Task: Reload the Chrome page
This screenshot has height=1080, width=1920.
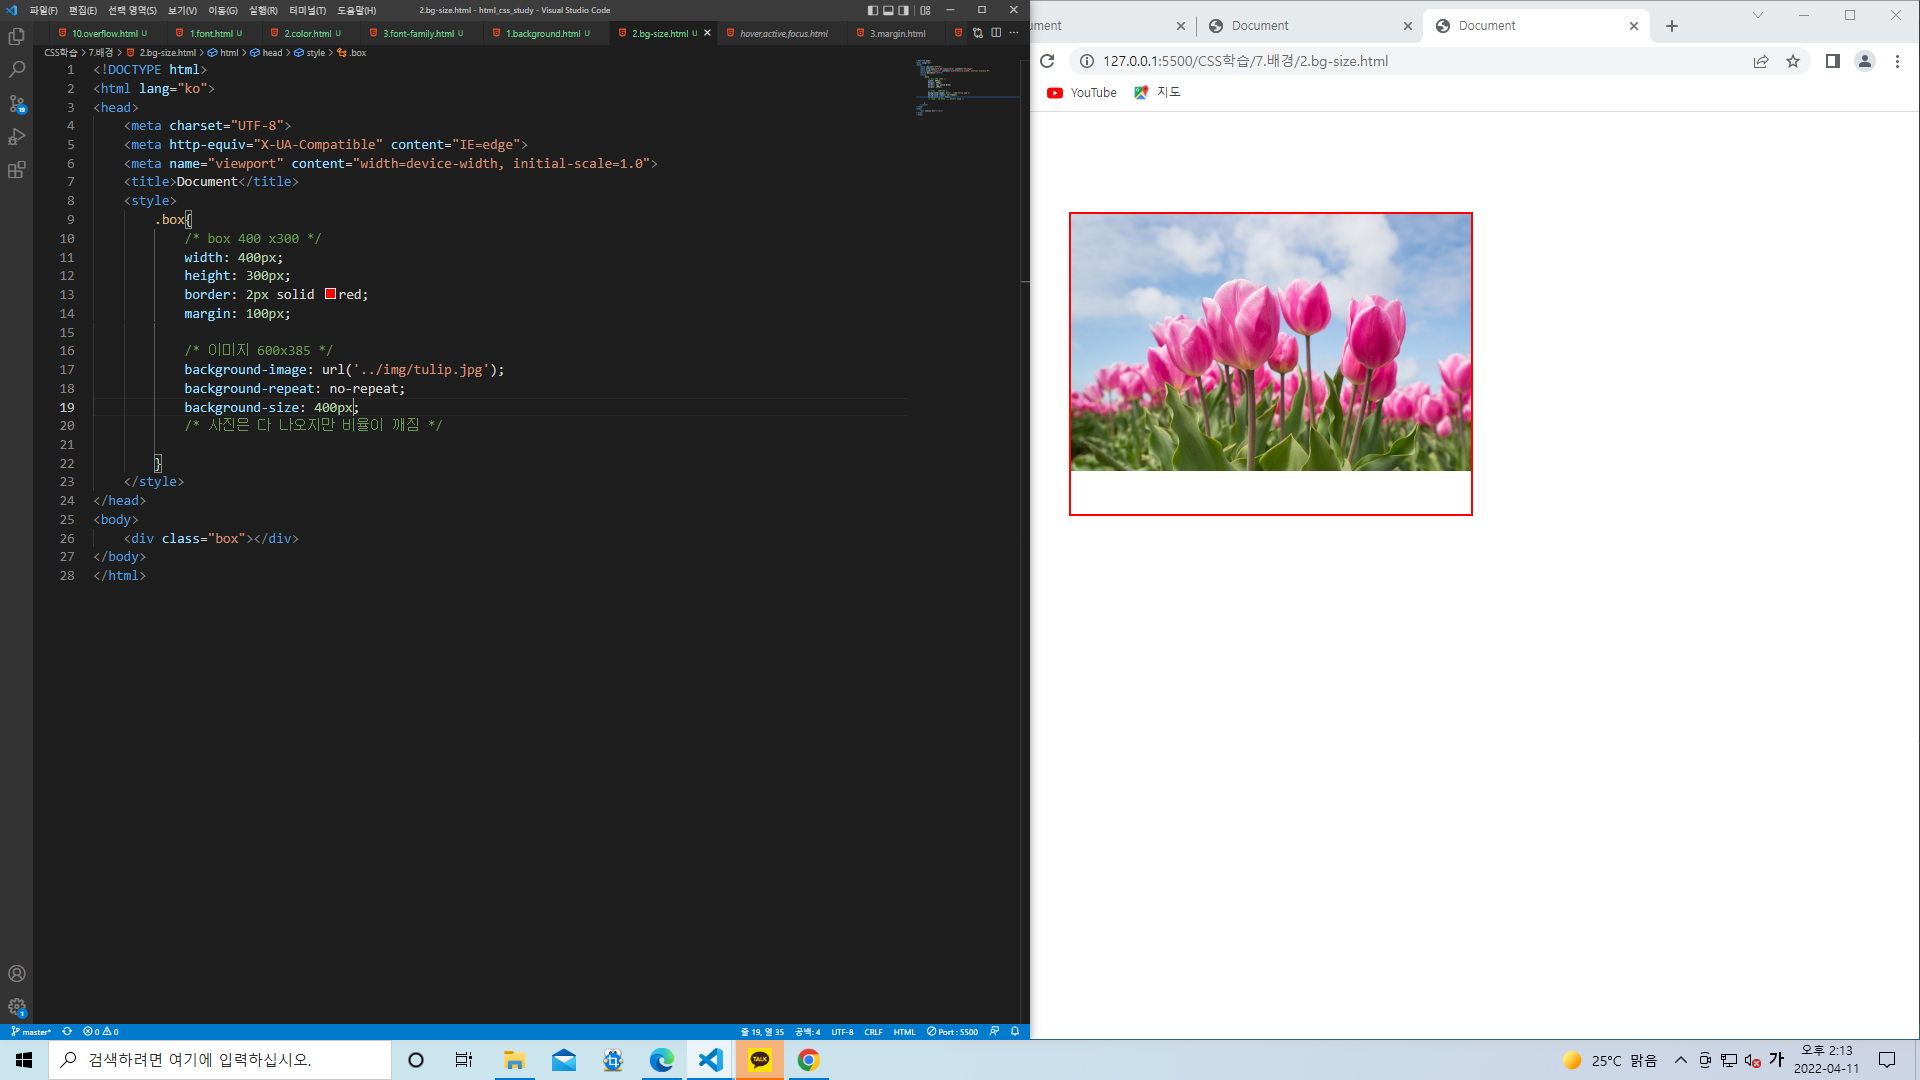Action: 1047,61
